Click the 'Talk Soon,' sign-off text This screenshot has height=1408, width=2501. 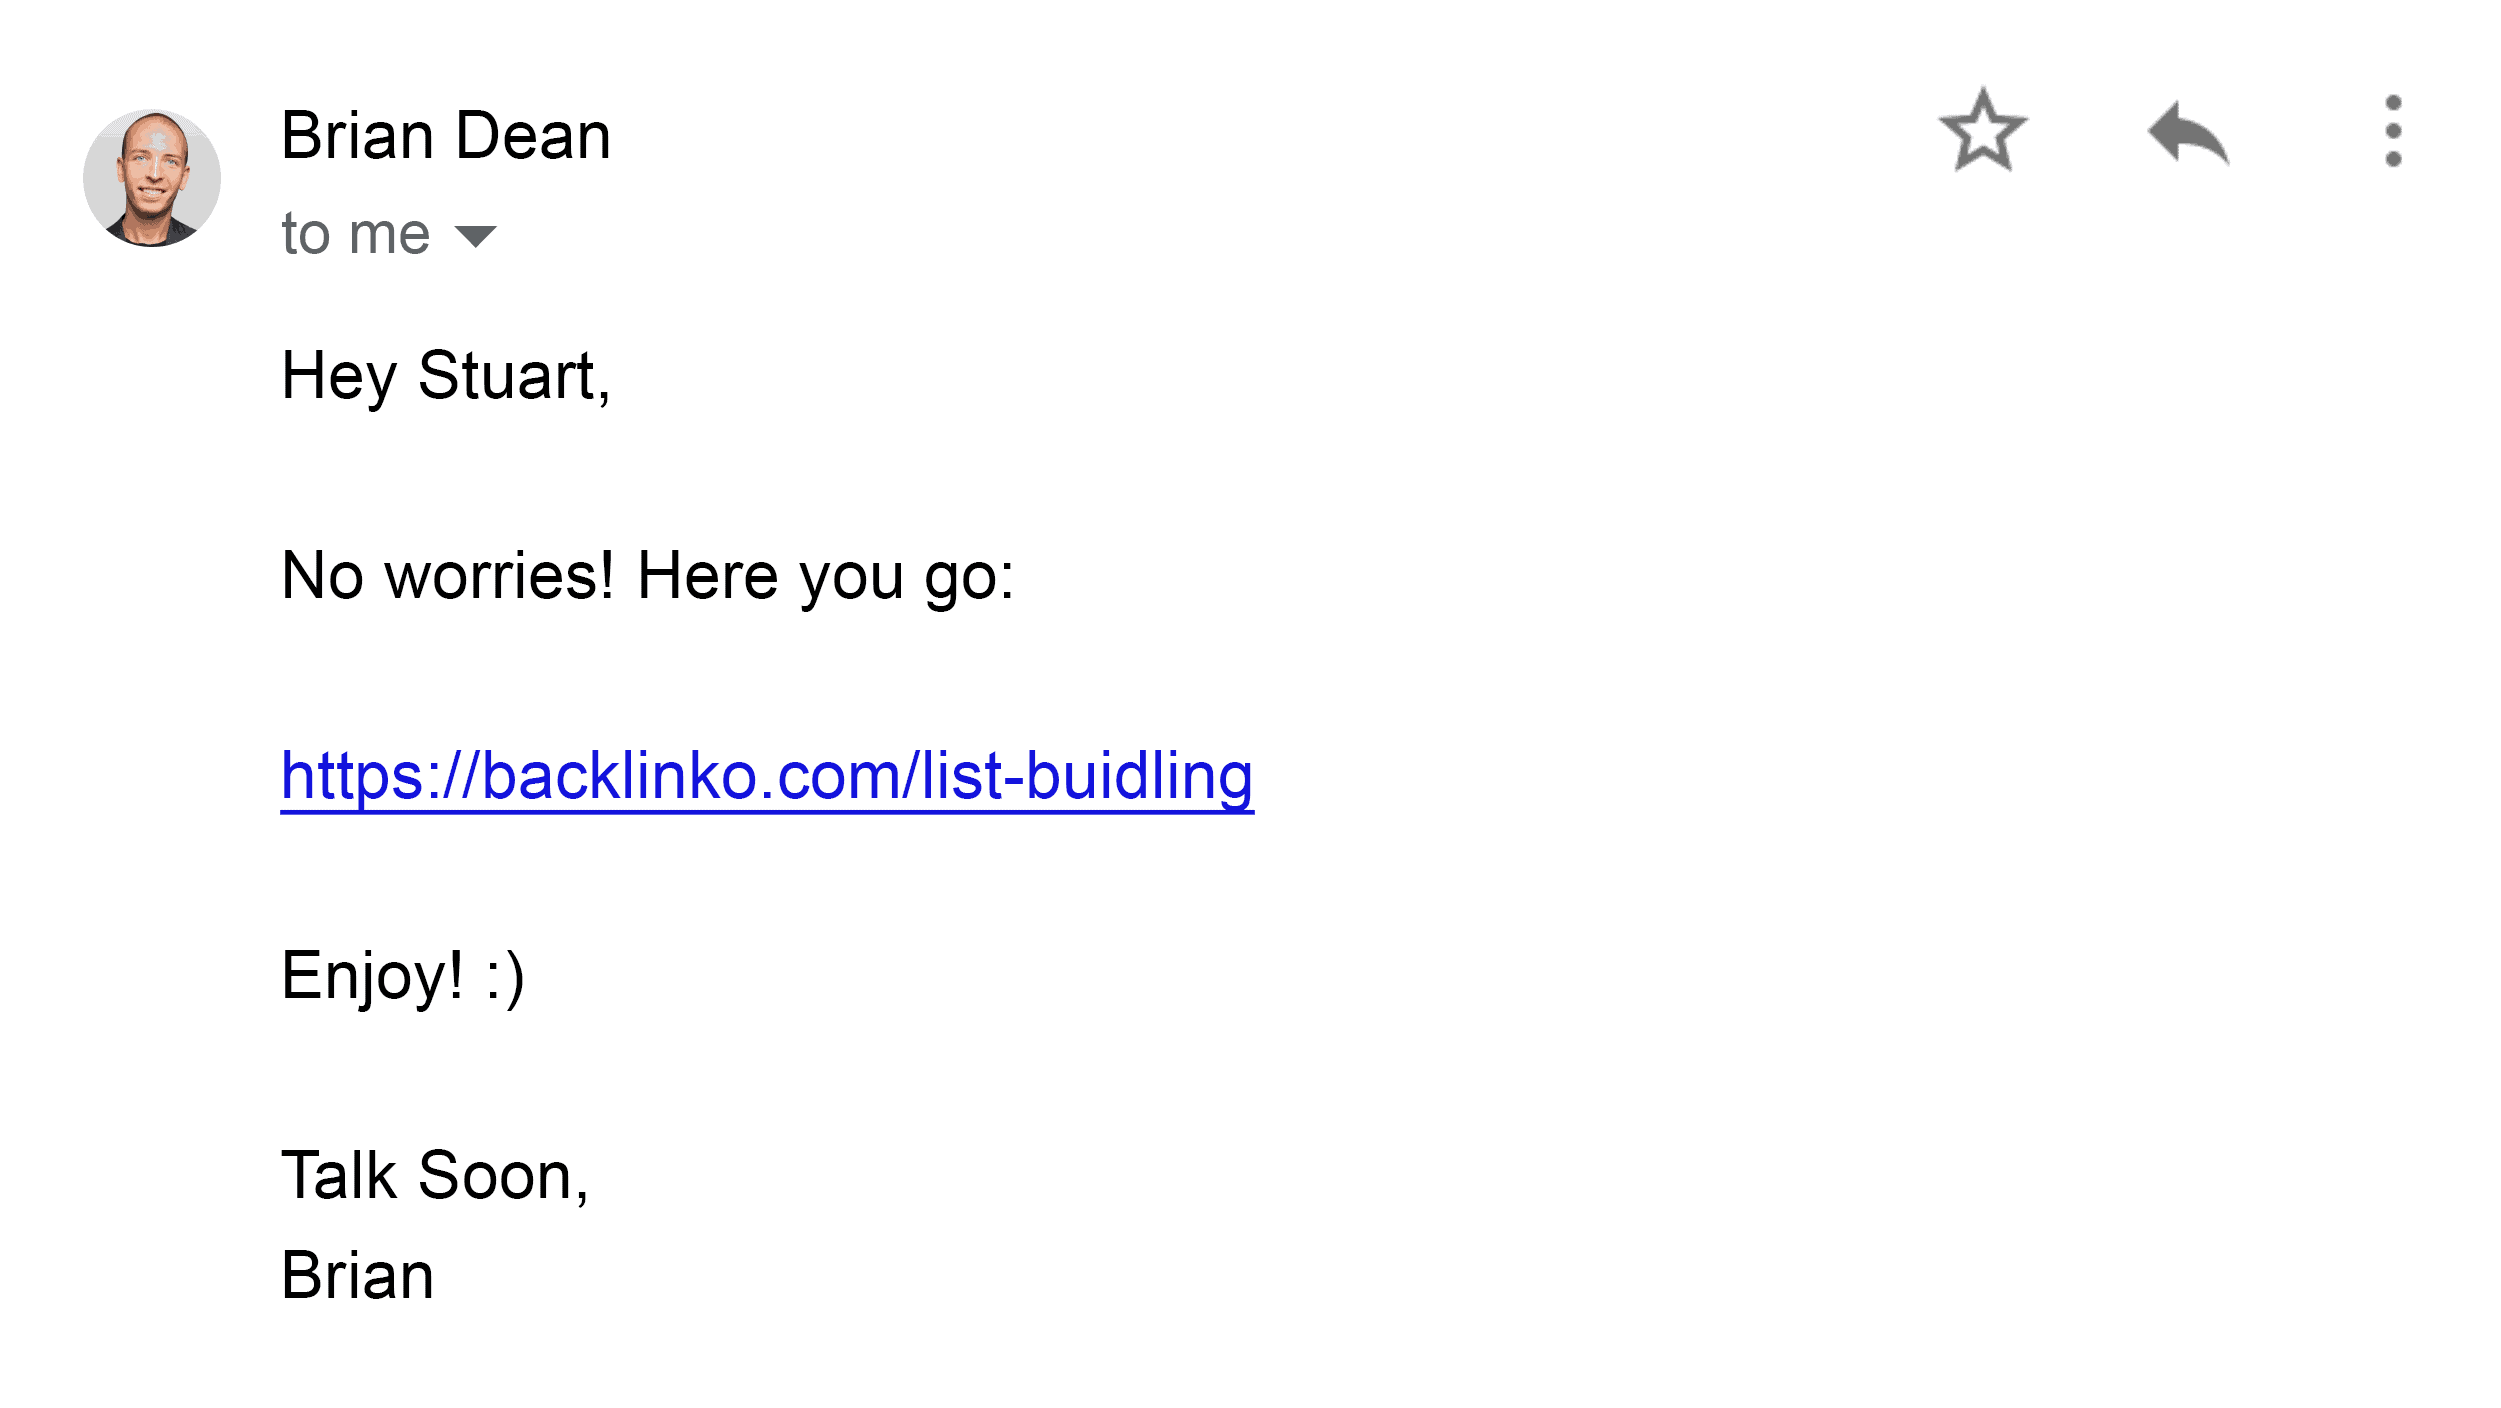[x=436, y=1175]
